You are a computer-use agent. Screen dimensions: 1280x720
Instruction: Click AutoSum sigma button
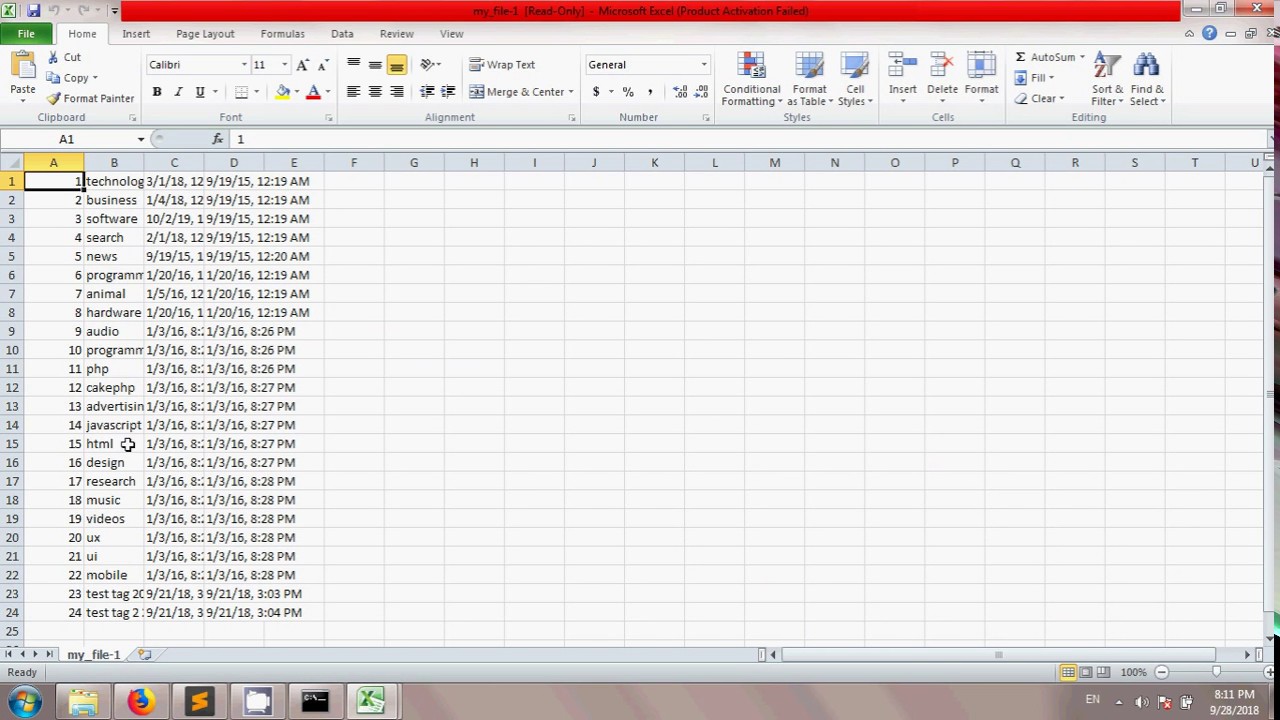(x=1044, y=58)
